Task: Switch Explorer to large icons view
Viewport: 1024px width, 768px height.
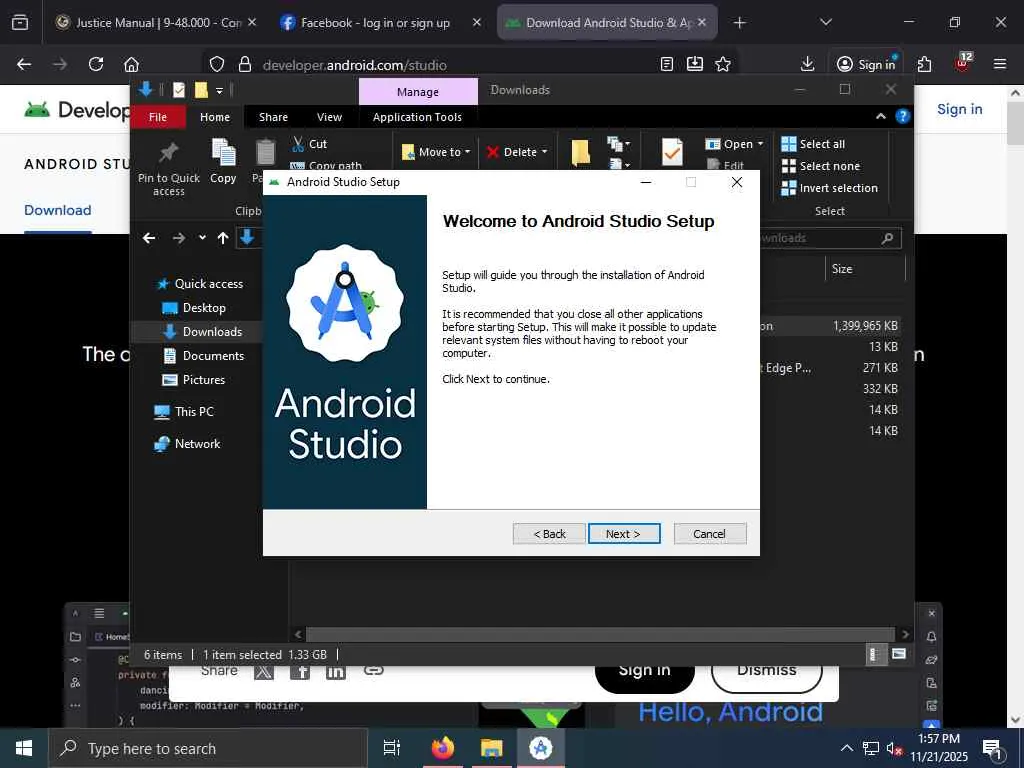Action: point(899,654)
